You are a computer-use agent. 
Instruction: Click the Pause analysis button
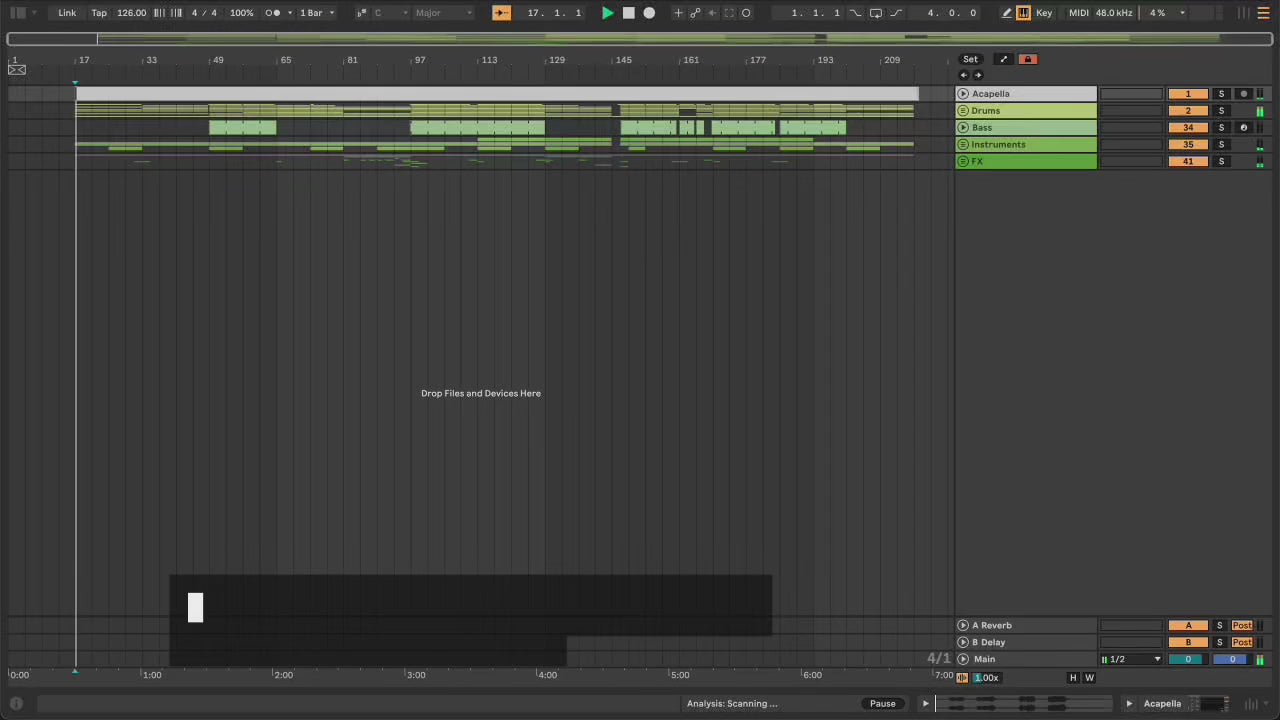click(x=882, y=704)
